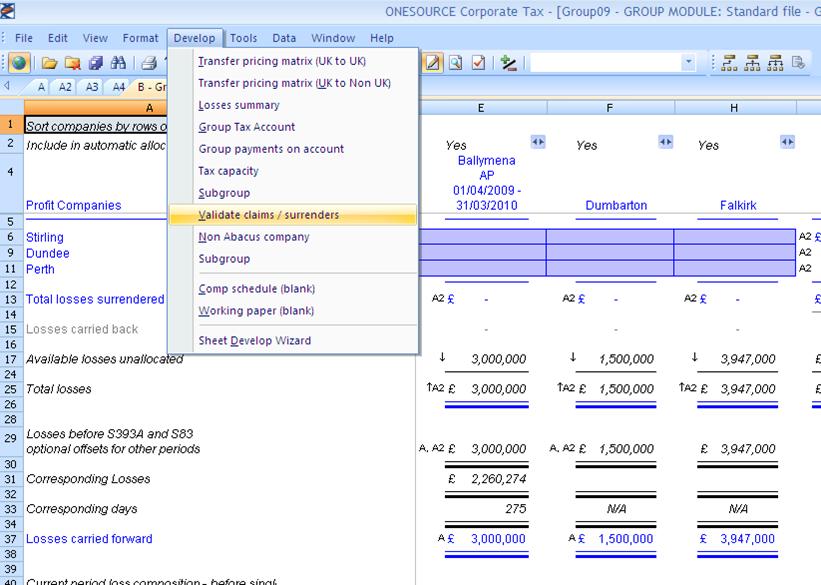This screenshot has width=821, height=585.
Task: Click the magnifier preview page icon
Action: click(456, 63)
